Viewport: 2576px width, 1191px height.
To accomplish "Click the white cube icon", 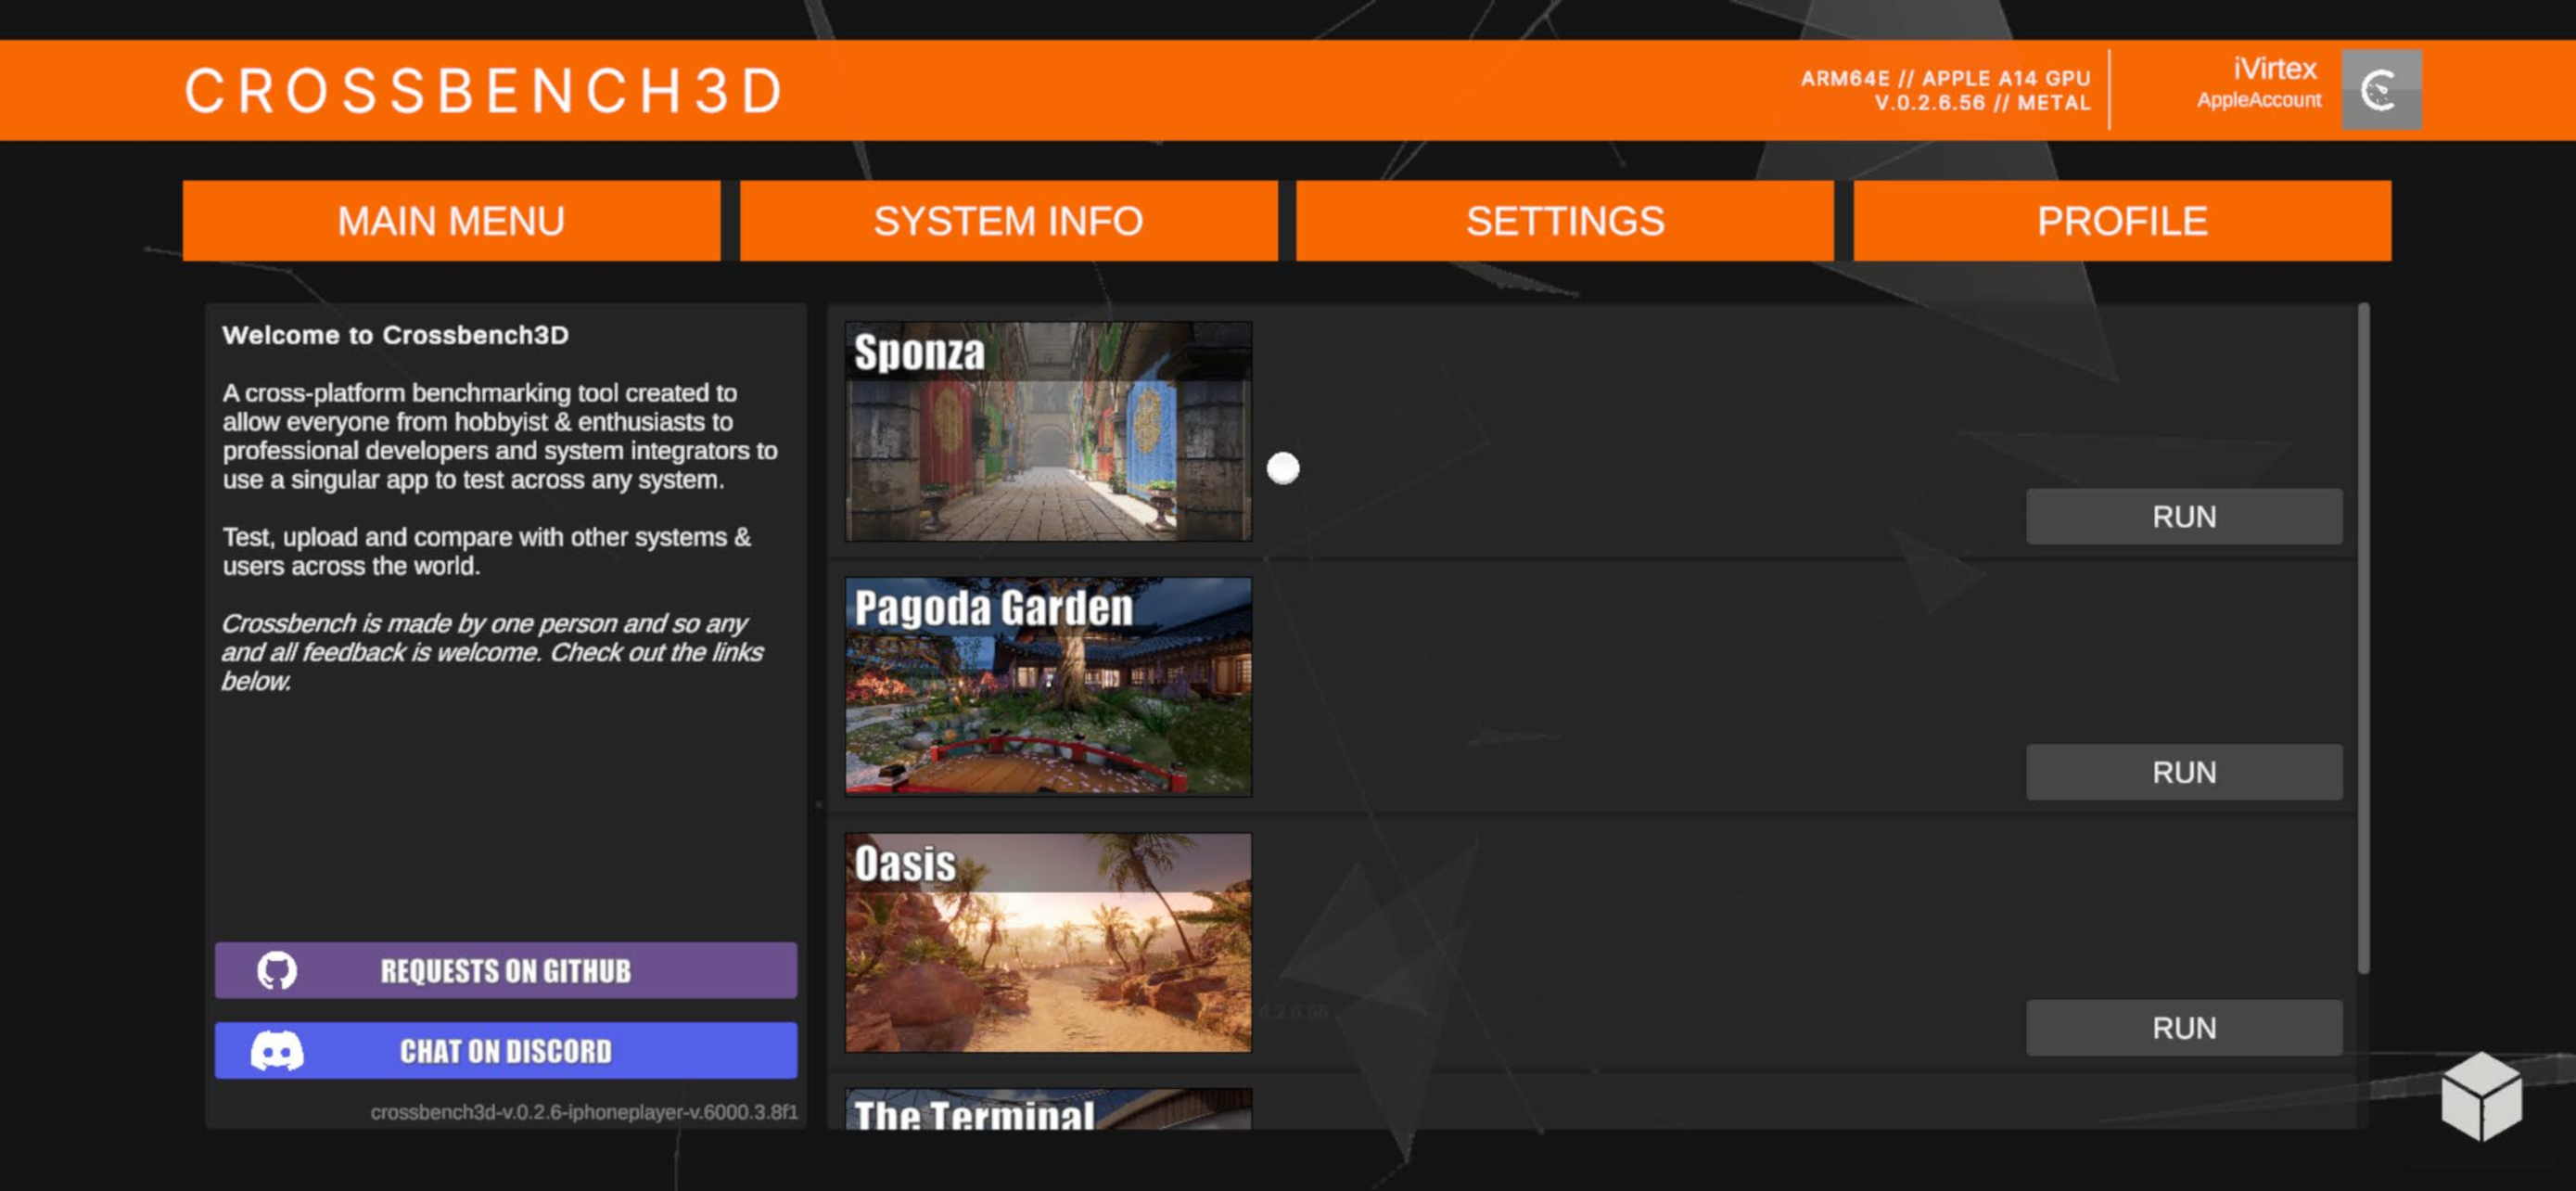I will click(2481, 1096).
